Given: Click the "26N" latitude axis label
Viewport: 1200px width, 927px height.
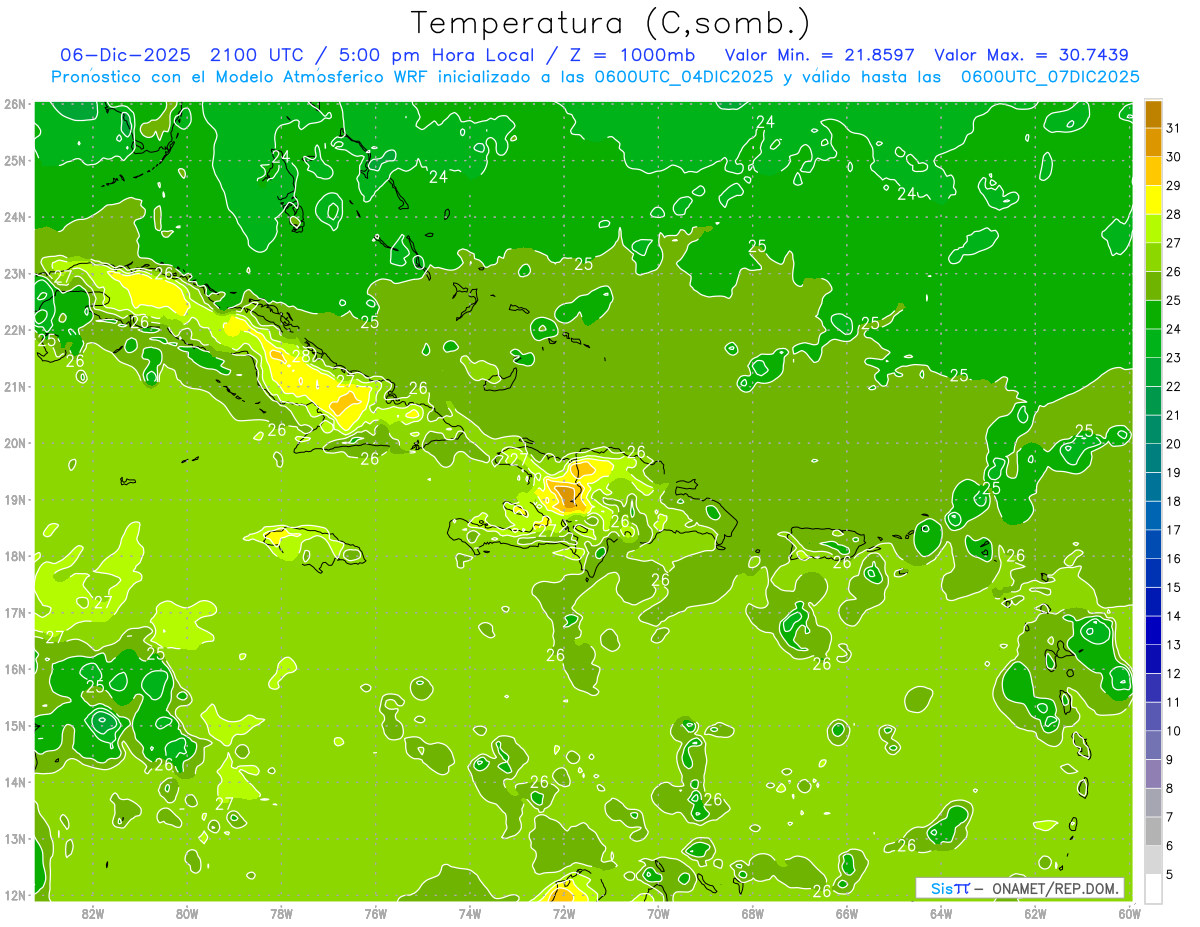Looking at the screenshot, I should (14, 104).
